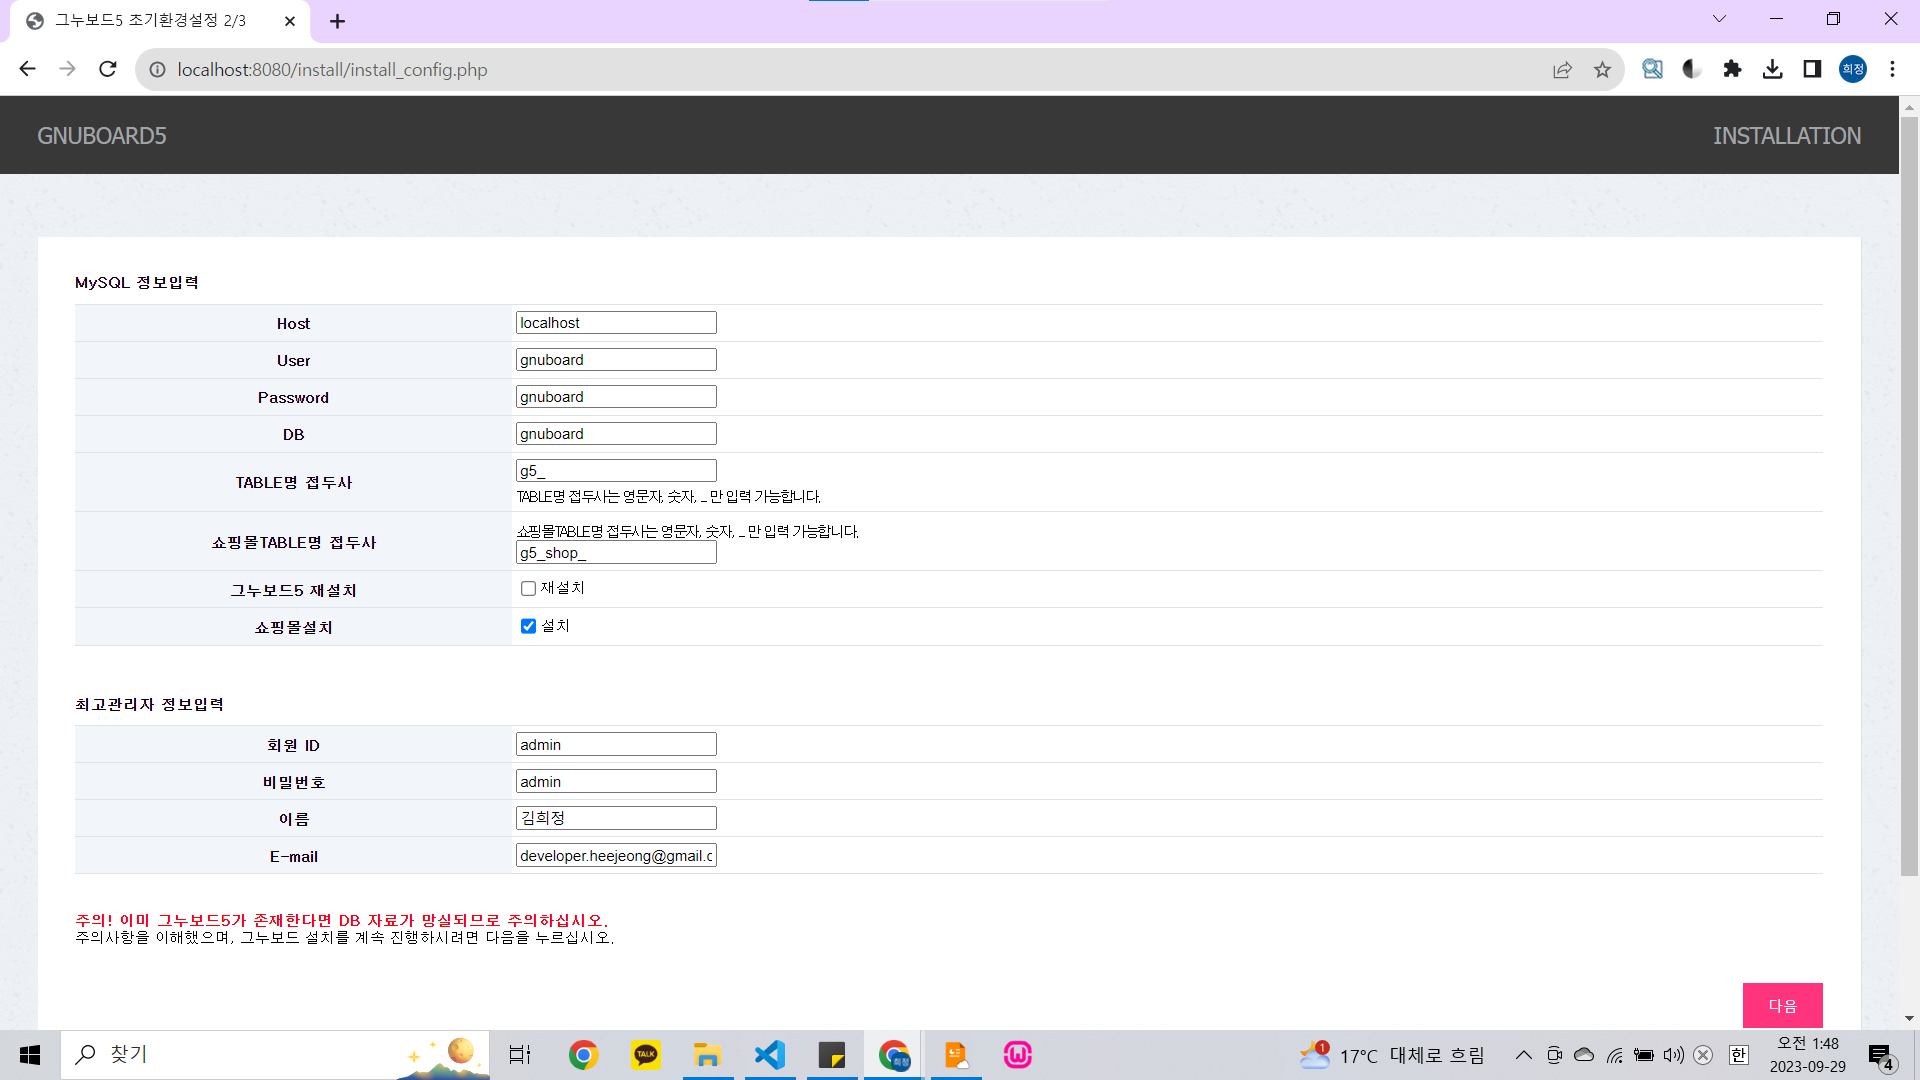Open the notification center icon
Image resolution: width=1920 pixels, height=1080 pixels.
pos(1881,1056)
